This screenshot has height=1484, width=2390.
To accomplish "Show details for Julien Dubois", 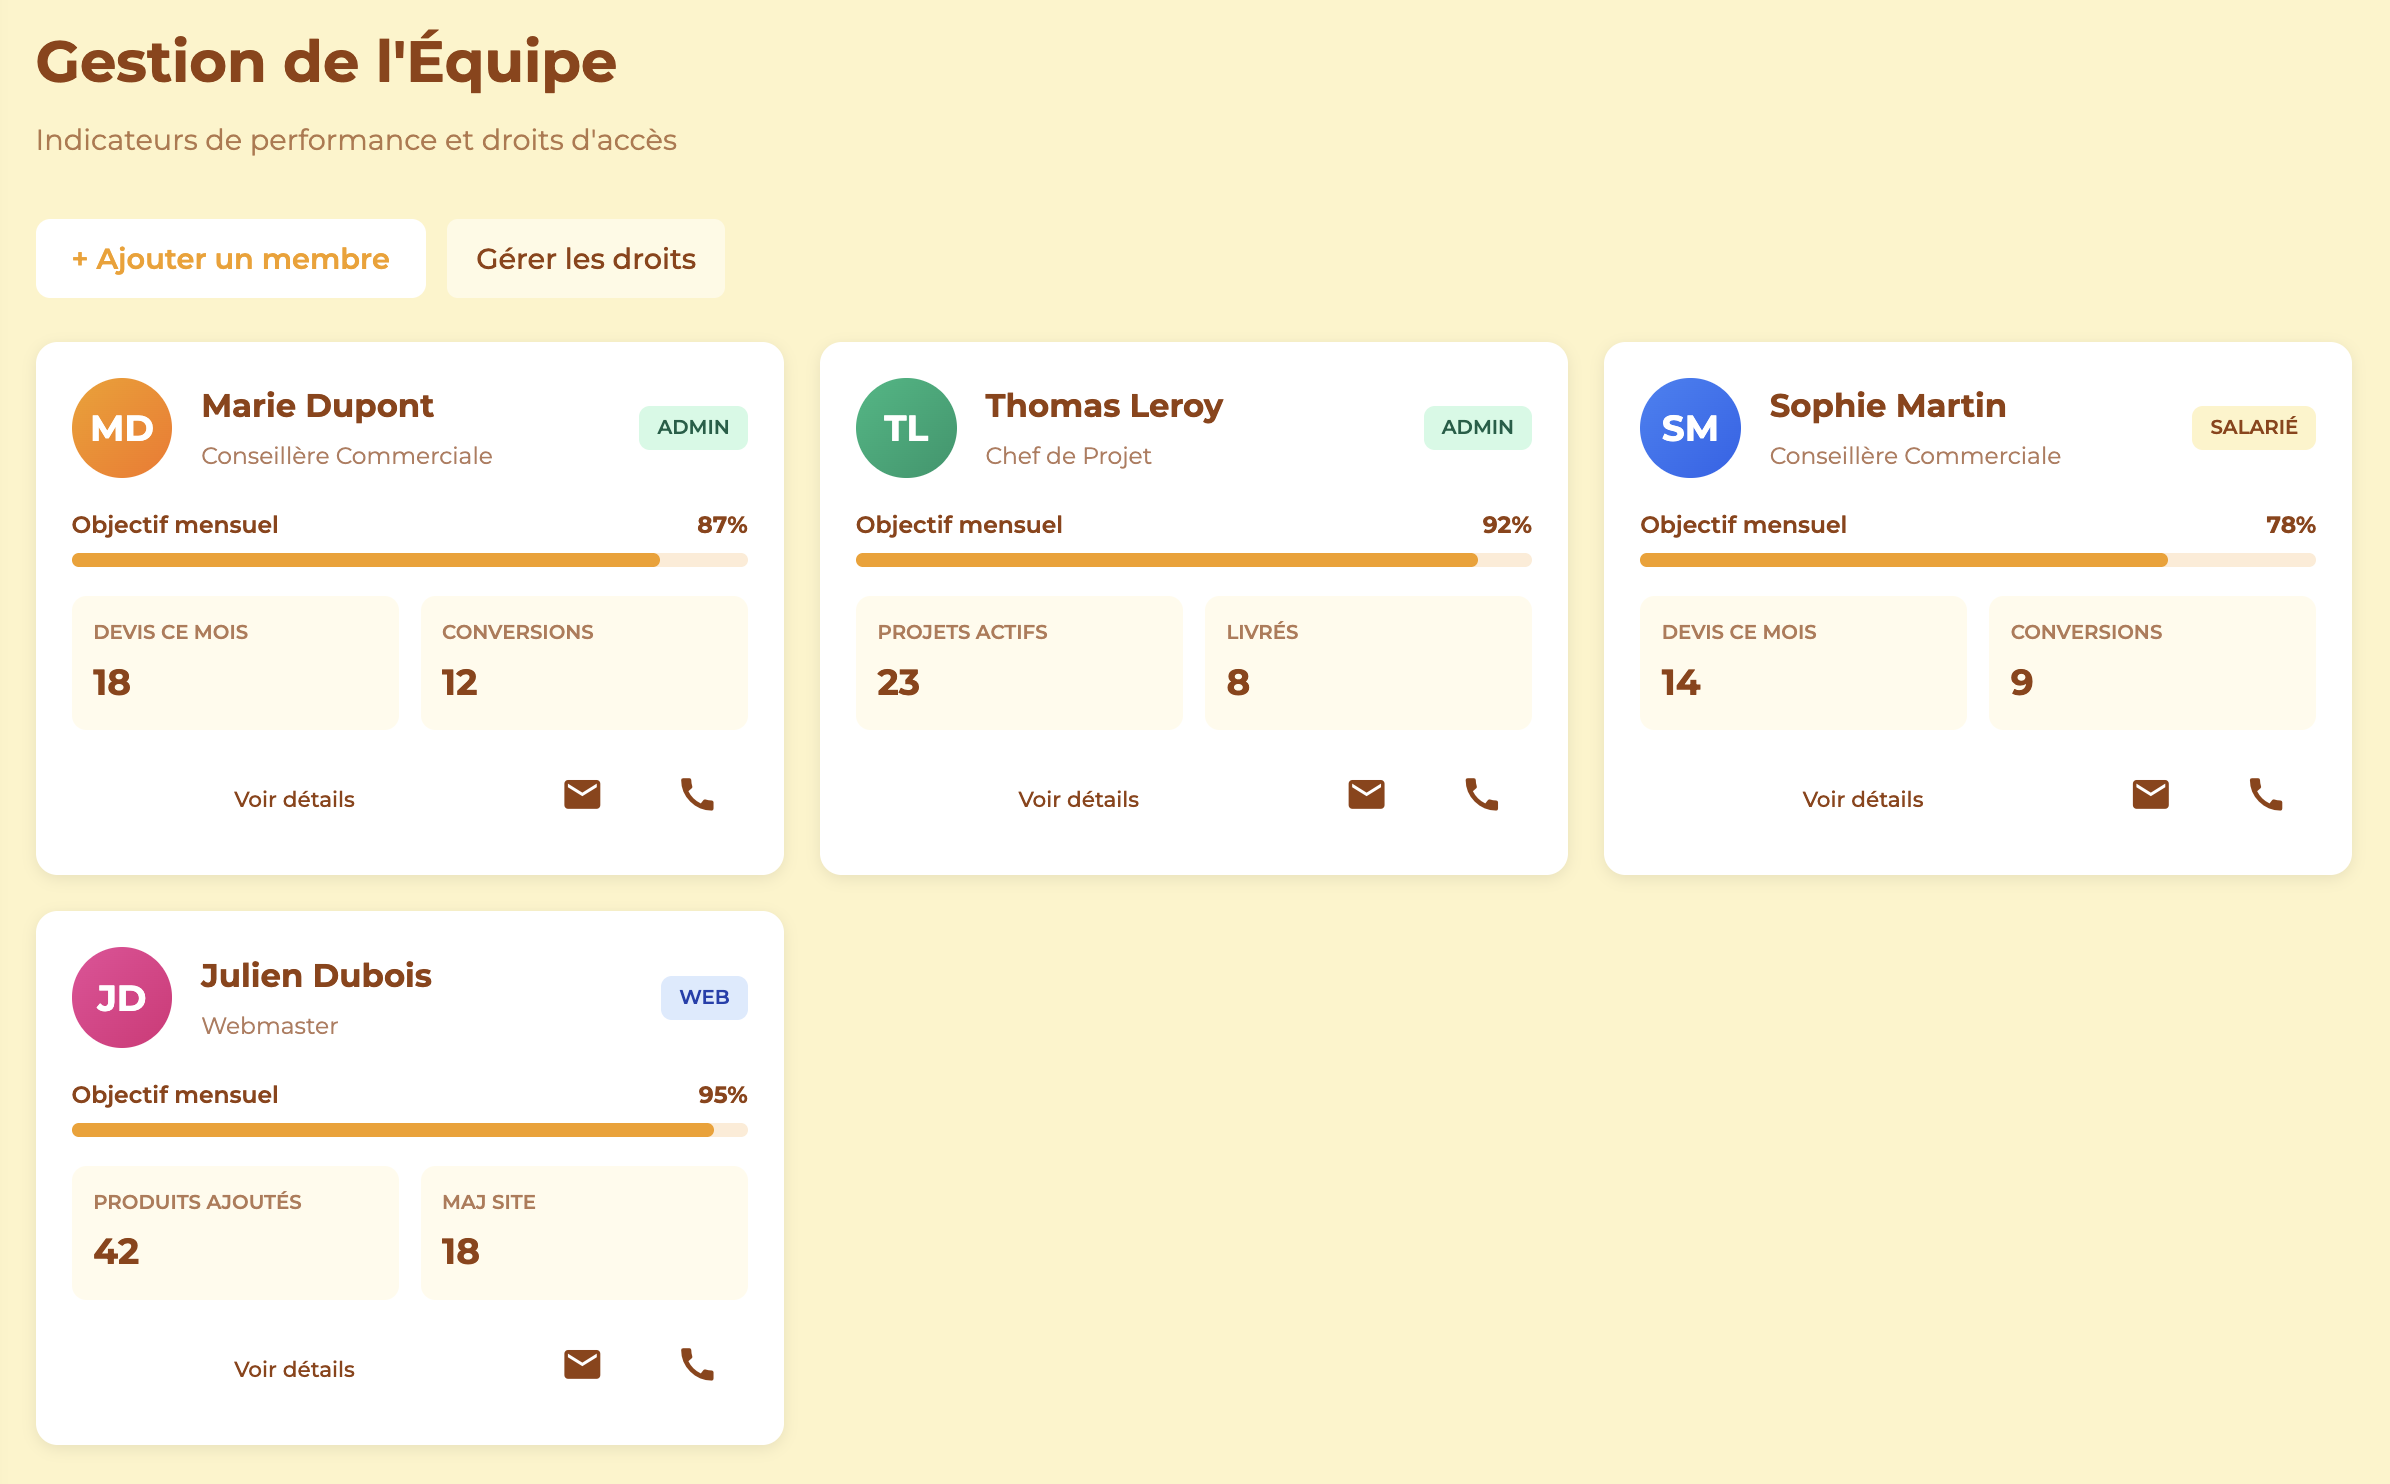I will (294, 1369).
